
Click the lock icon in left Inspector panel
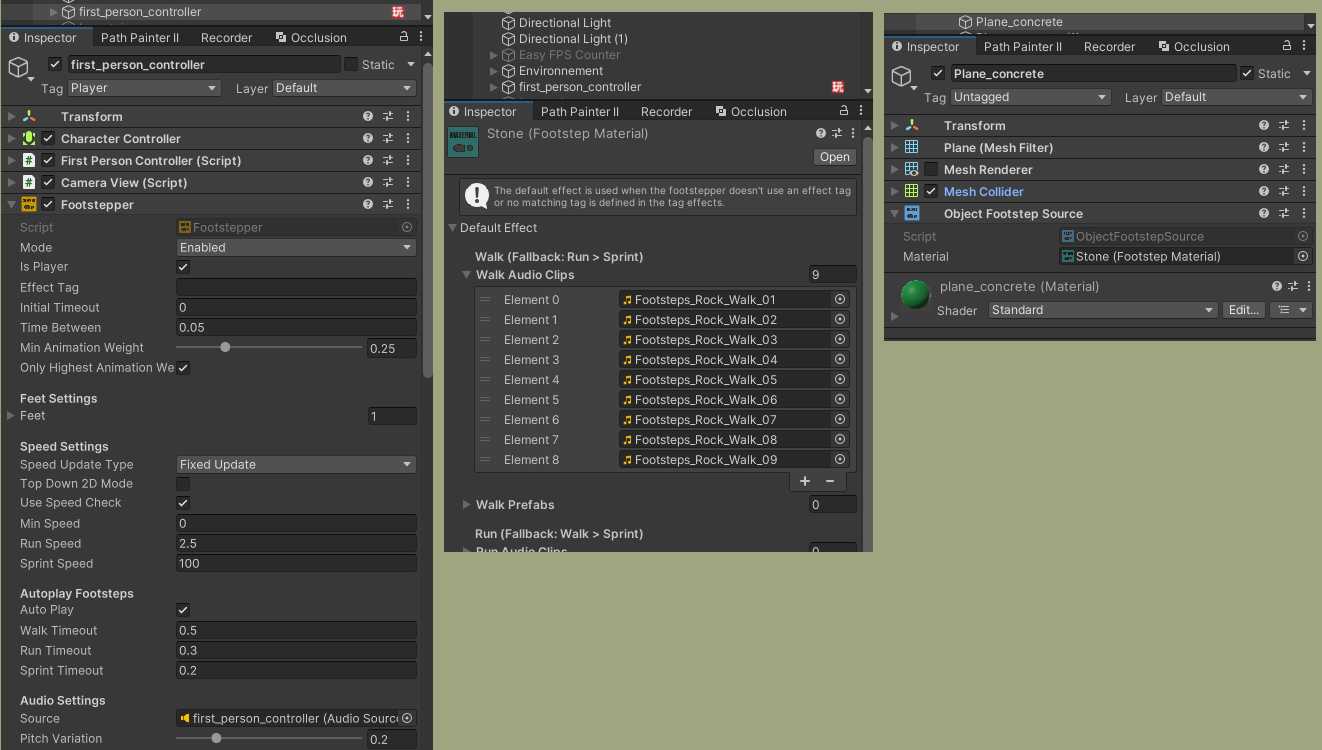pyautogui.click(x=404, y=37)
